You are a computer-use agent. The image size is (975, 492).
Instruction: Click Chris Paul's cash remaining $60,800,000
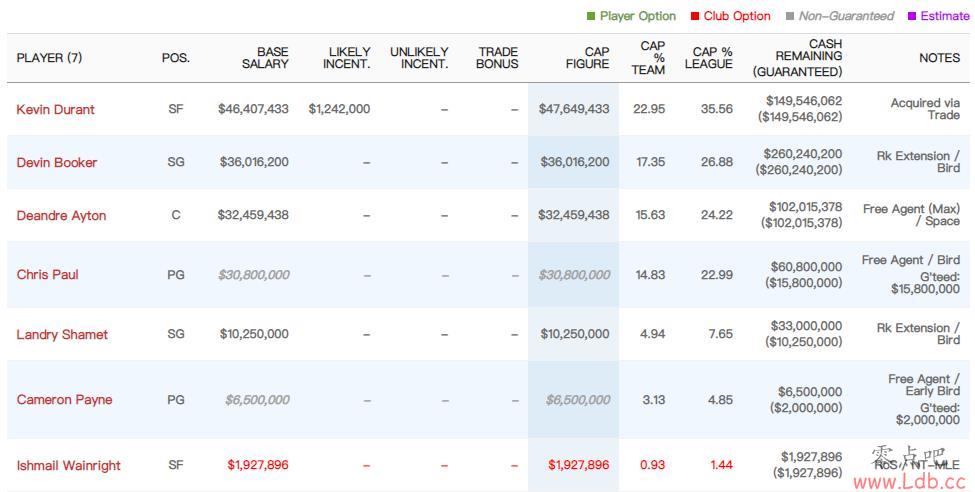806,267
